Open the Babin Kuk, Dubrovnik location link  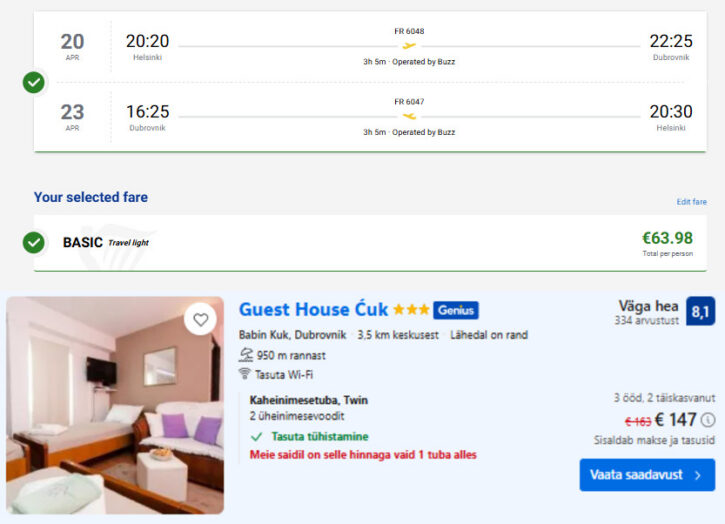pos(292,335)
